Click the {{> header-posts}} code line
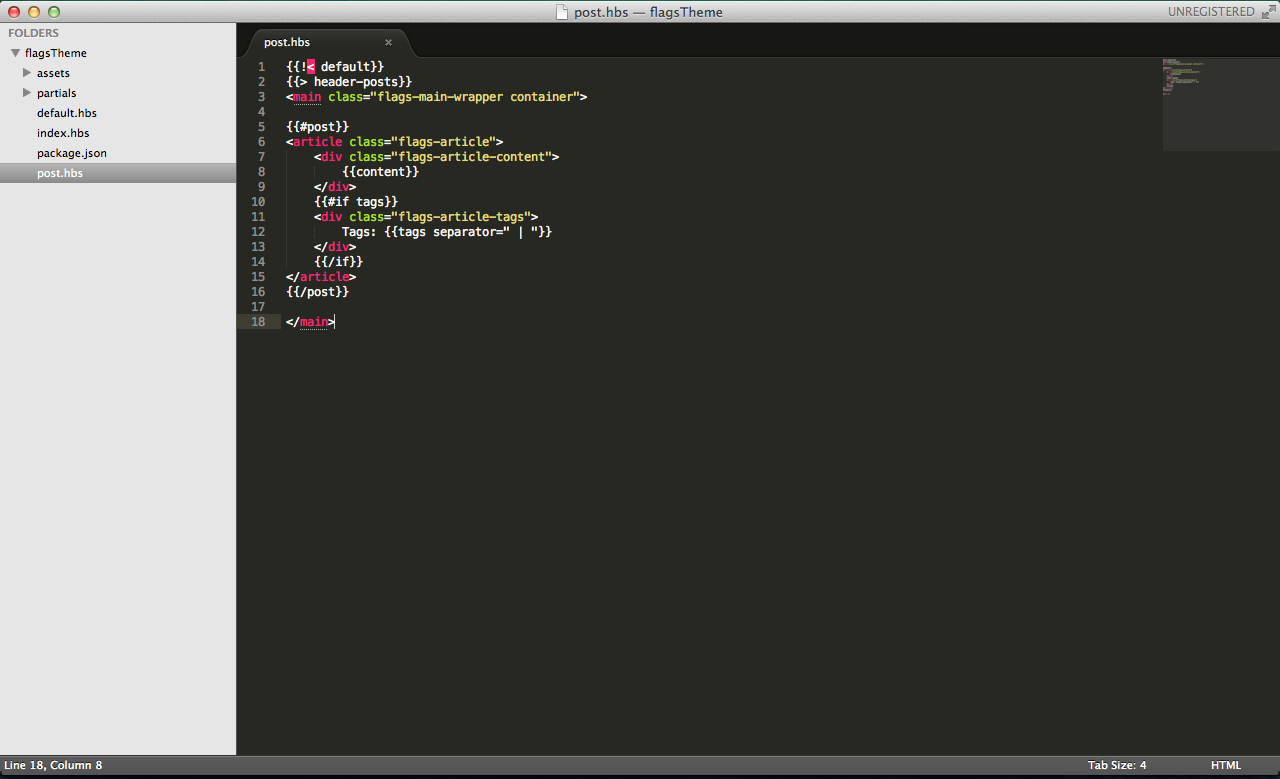Screen dimensions: 1280x779 pyautogui.click(x=349, y=81)
